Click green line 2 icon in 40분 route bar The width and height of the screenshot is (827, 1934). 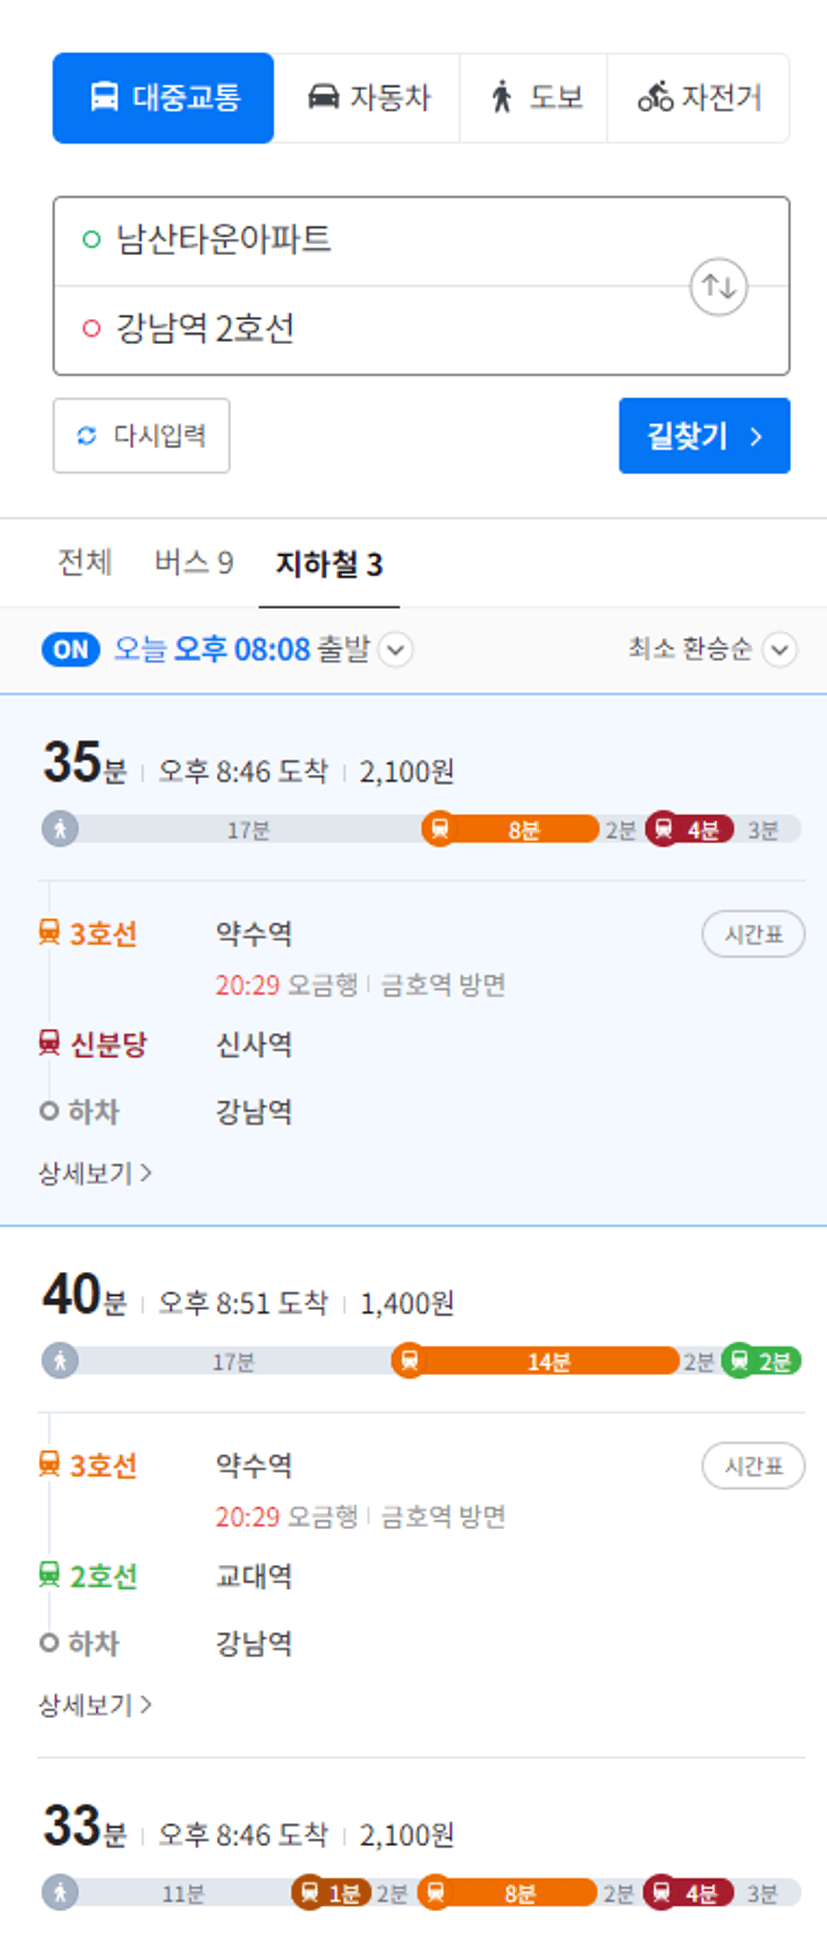pos(738,1361)
